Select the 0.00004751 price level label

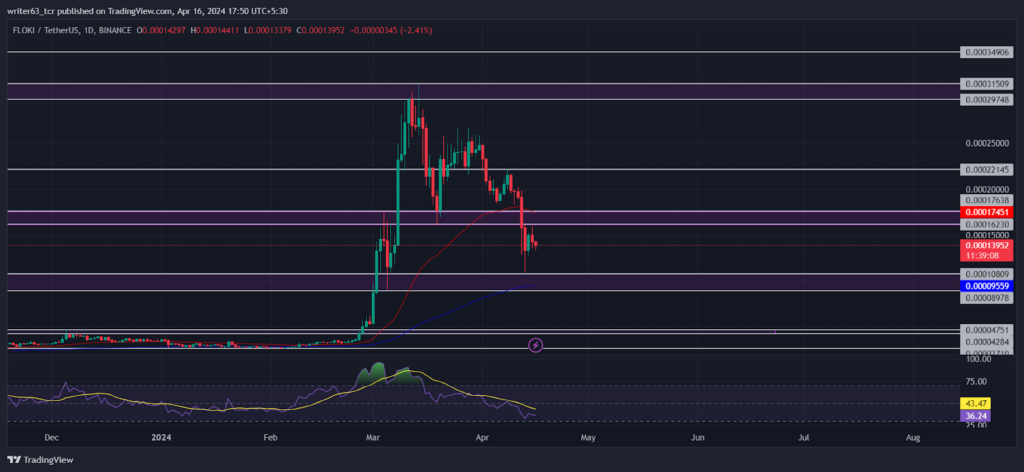[x=986, y=330]
